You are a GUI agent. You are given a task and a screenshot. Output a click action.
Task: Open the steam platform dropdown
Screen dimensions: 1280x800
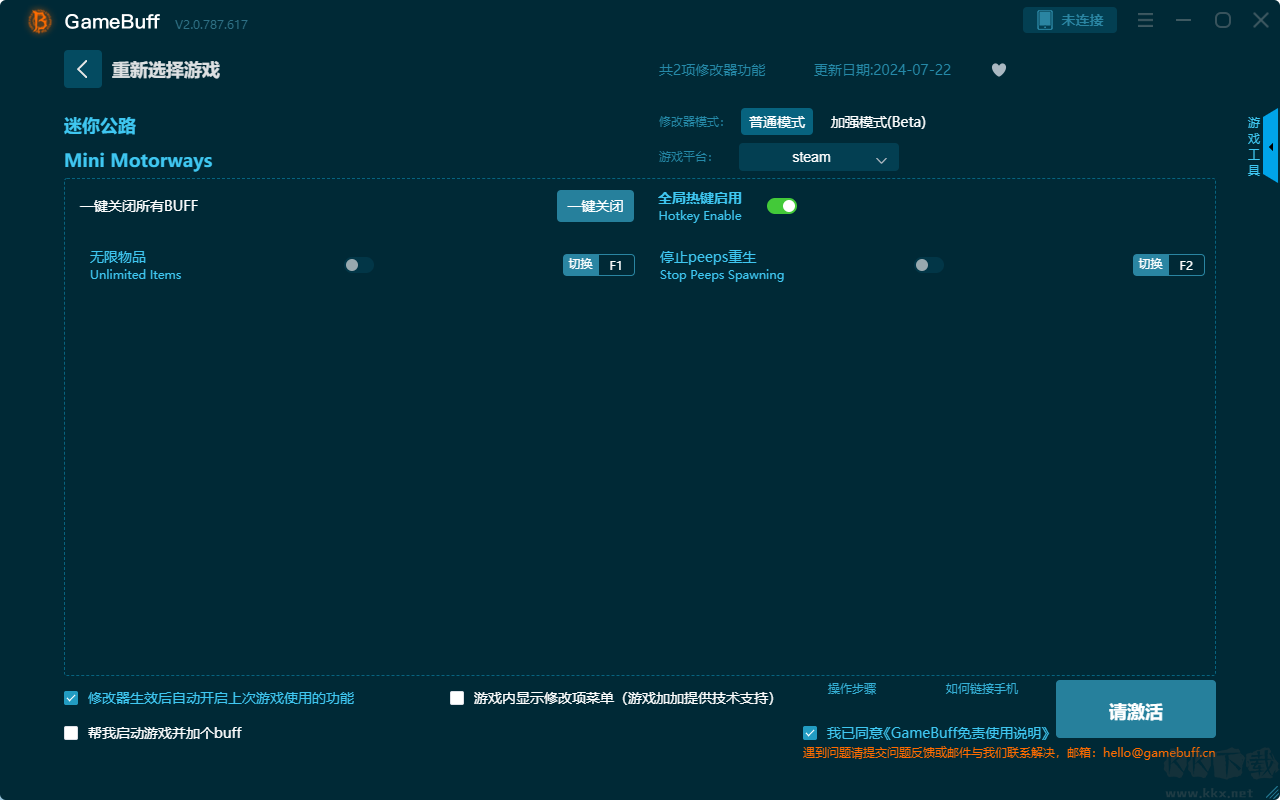[x=818, y=157]
